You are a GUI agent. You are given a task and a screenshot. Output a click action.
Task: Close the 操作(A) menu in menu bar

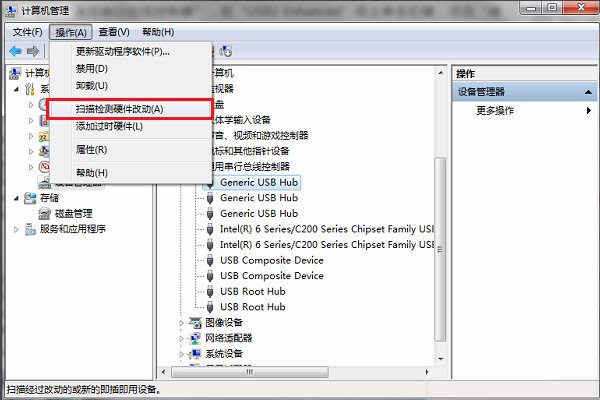pos(71,33)
